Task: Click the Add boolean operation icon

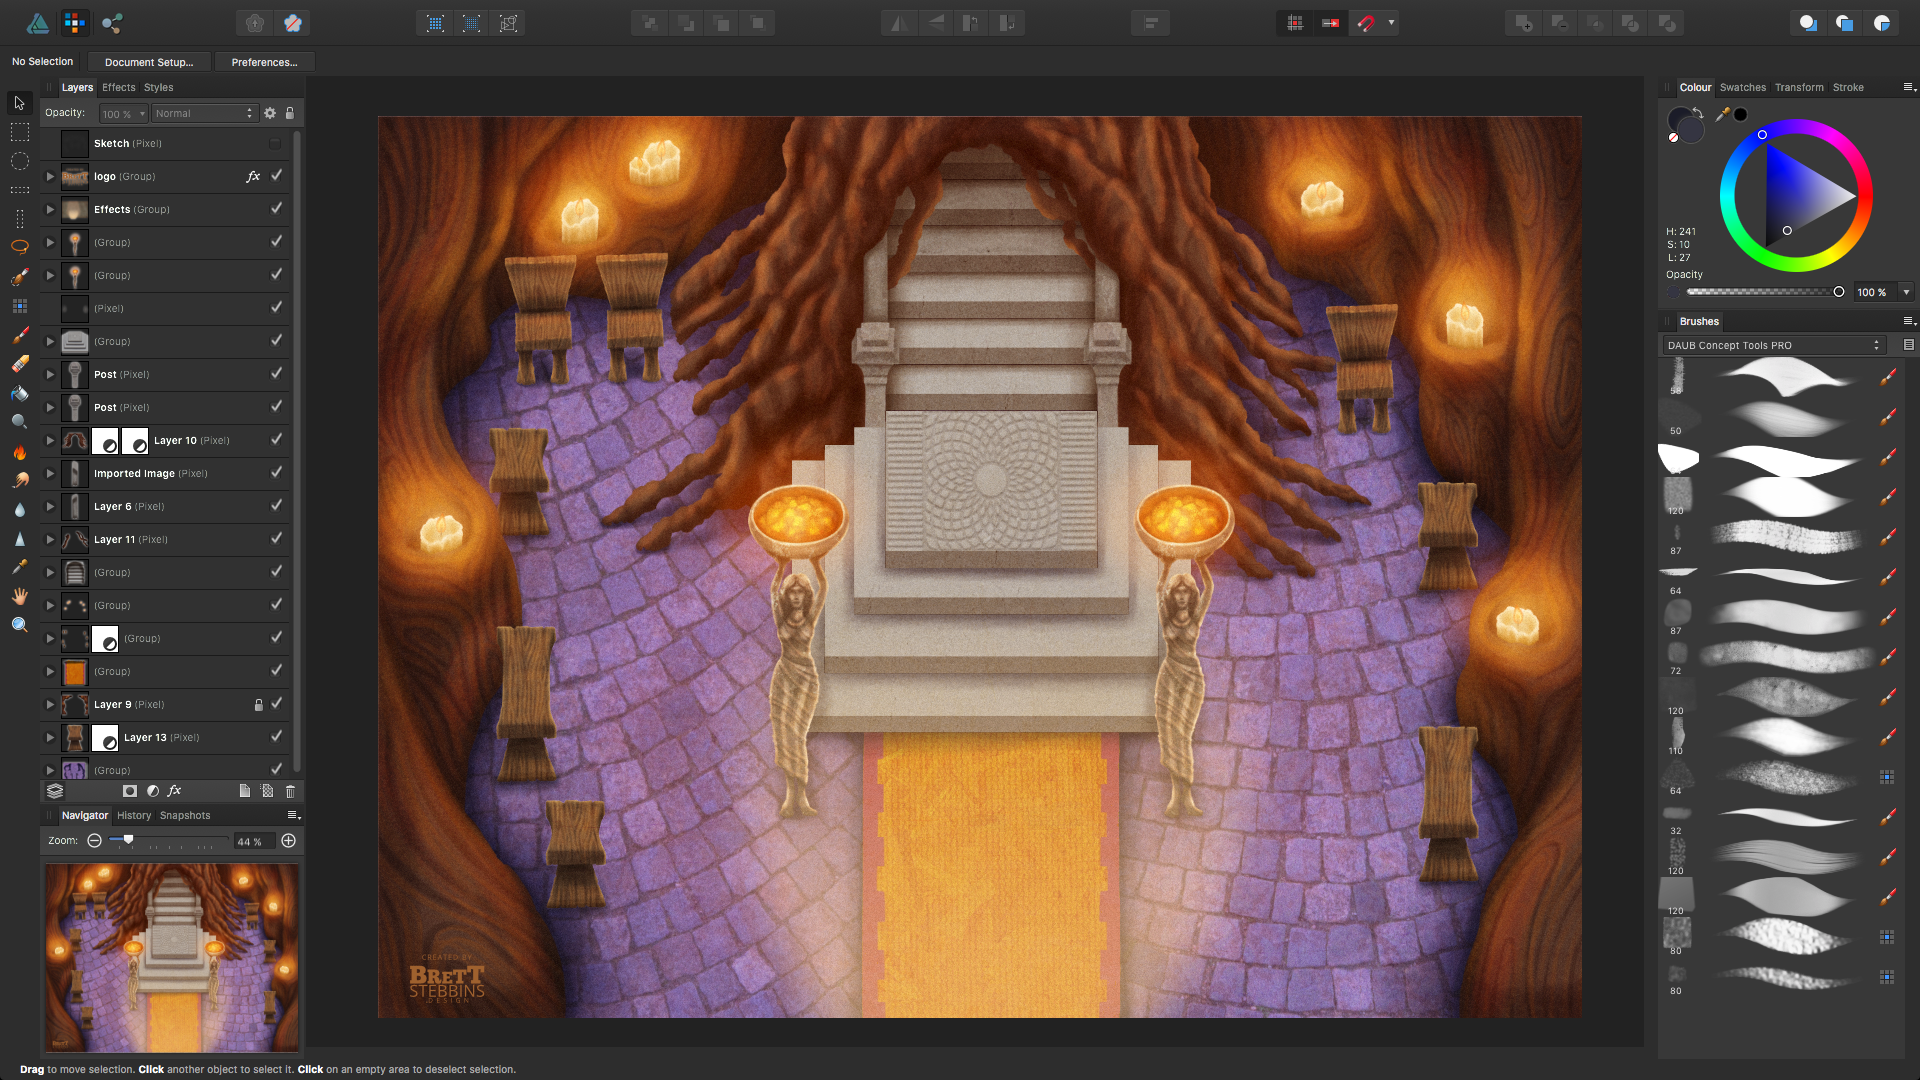Action: pyautogui.click(x=1524, y=22)
